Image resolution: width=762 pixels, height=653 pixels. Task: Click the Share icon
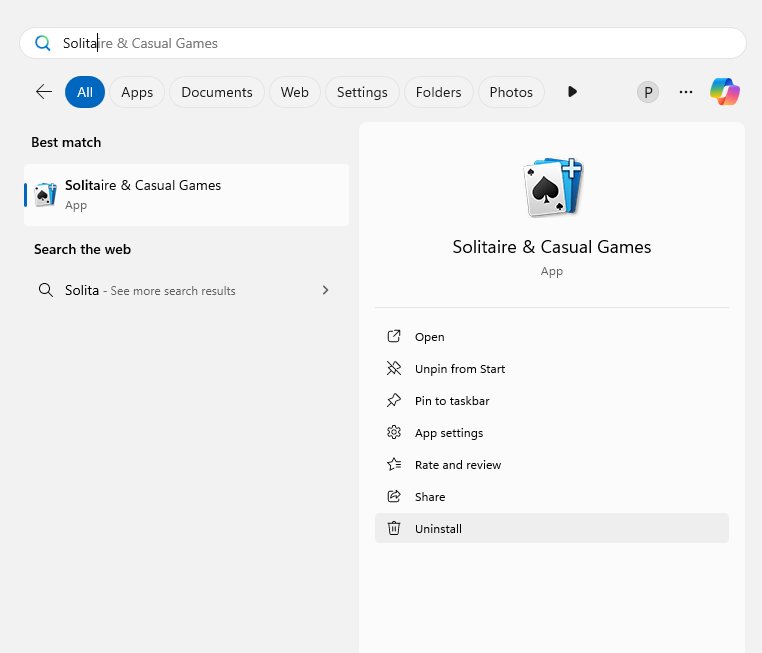394,497
